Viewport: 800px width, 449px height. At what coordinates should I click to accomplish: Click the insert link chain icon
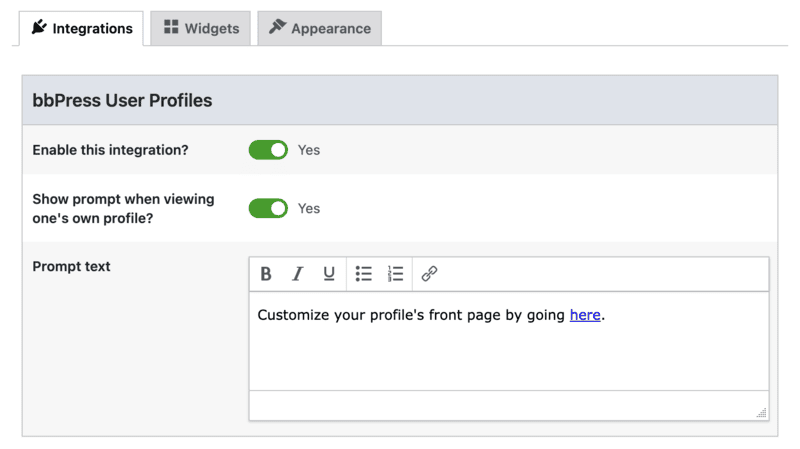pos(429,274)
